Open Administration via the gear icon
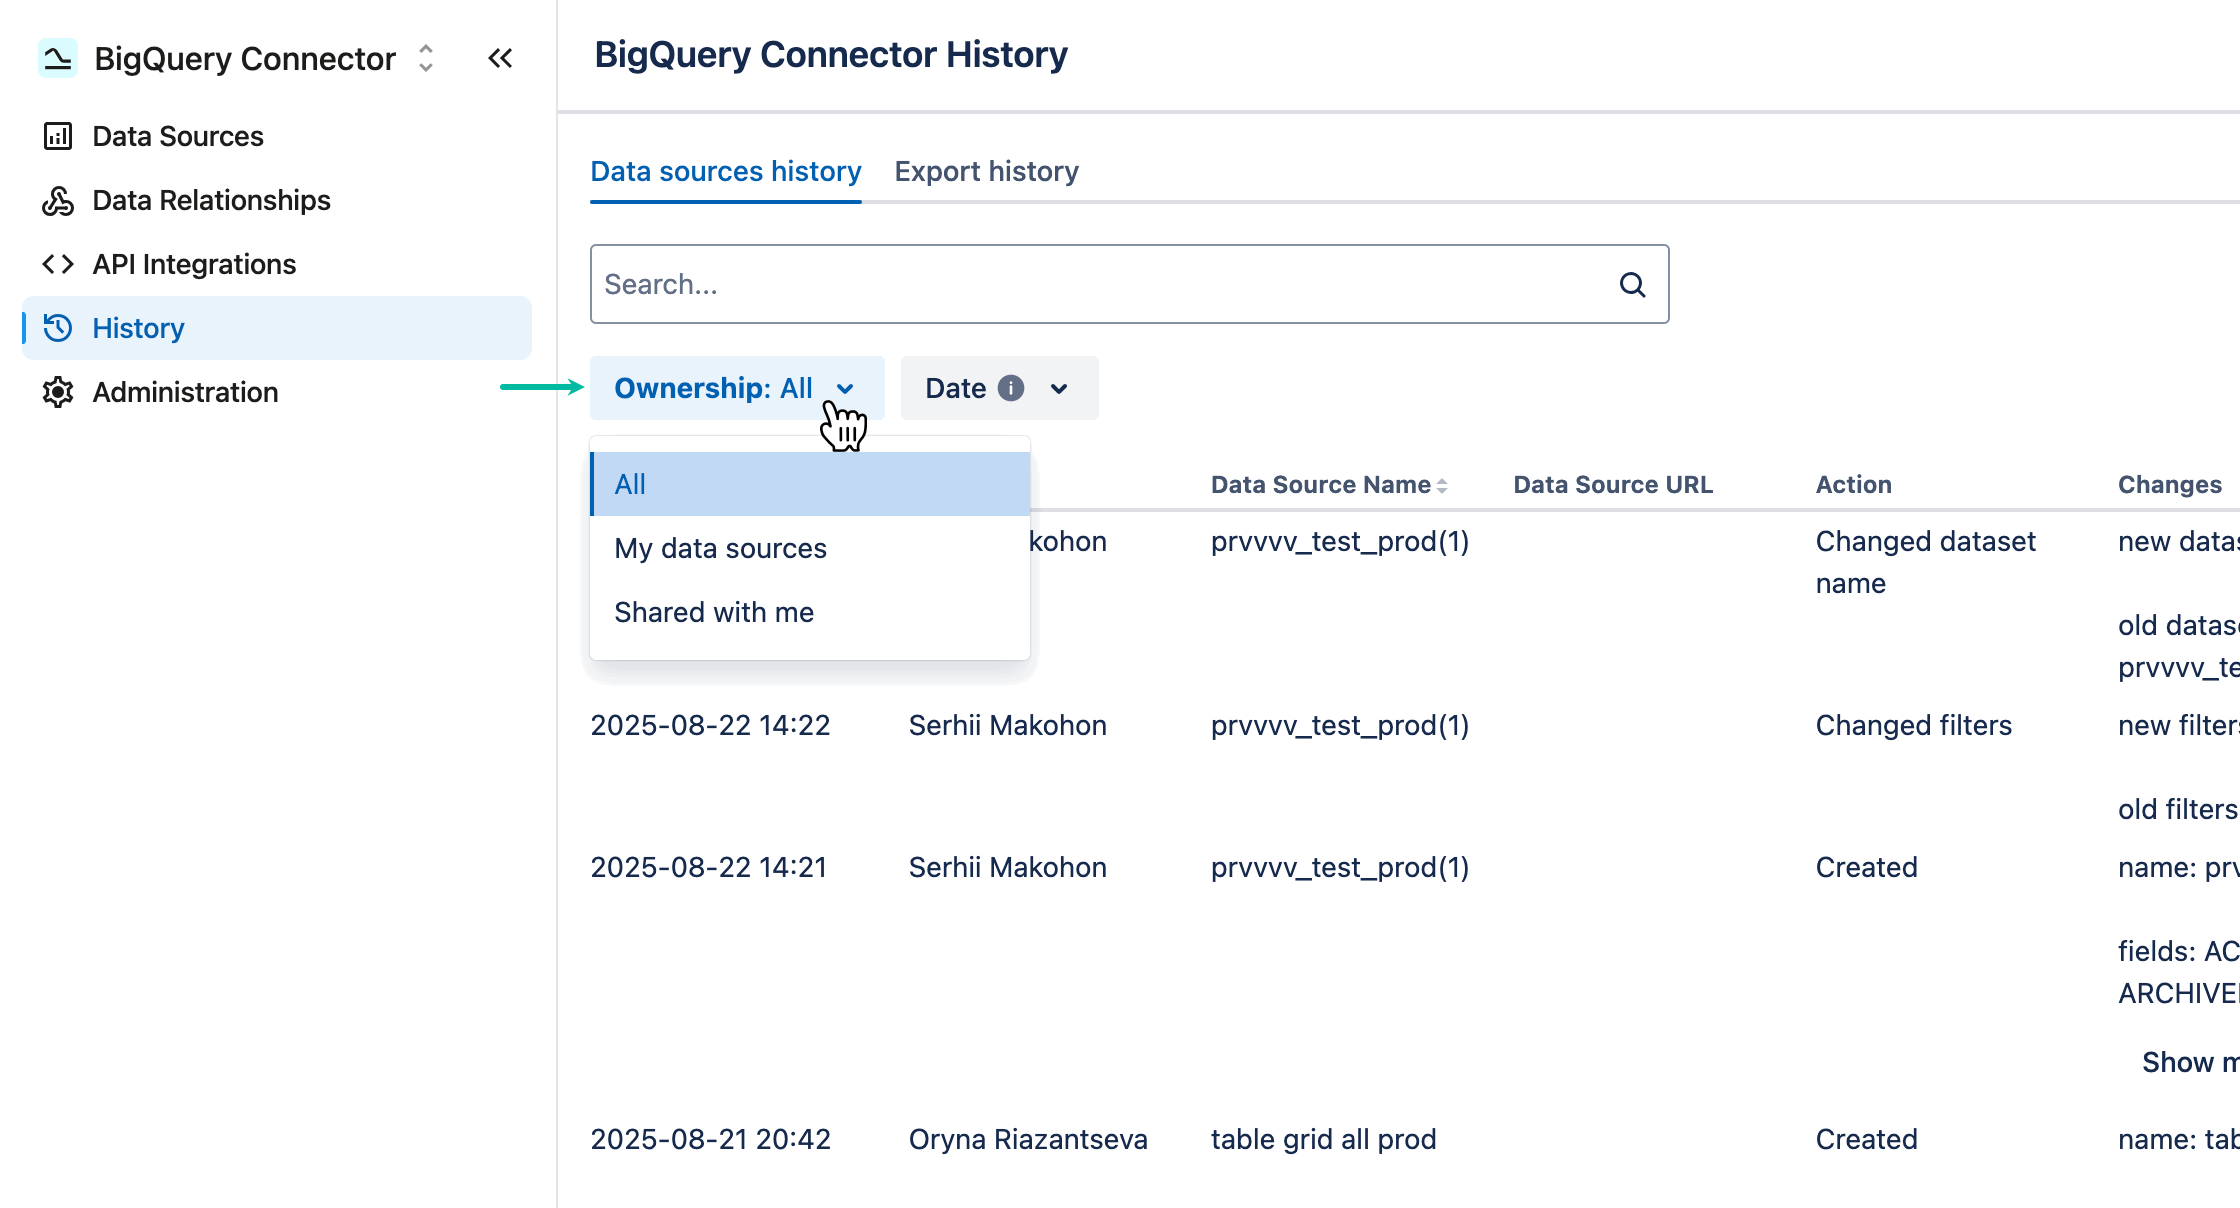Viewport: 2240px width, 1208px height. [x=60, y=392]
